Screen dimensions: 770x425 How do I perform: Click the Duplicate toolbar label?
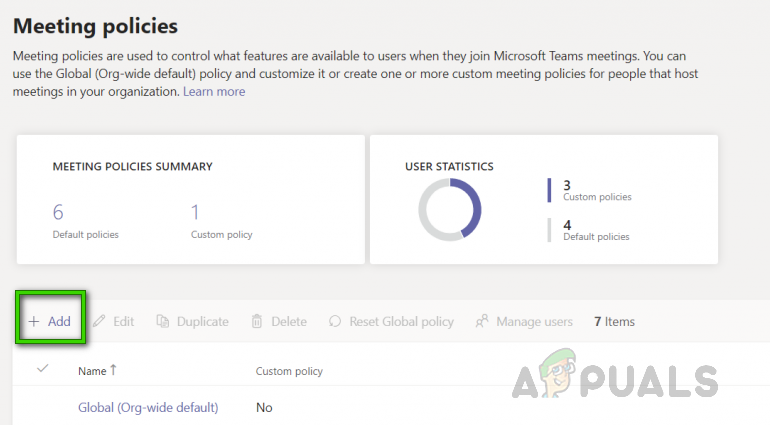coord(203,321)
